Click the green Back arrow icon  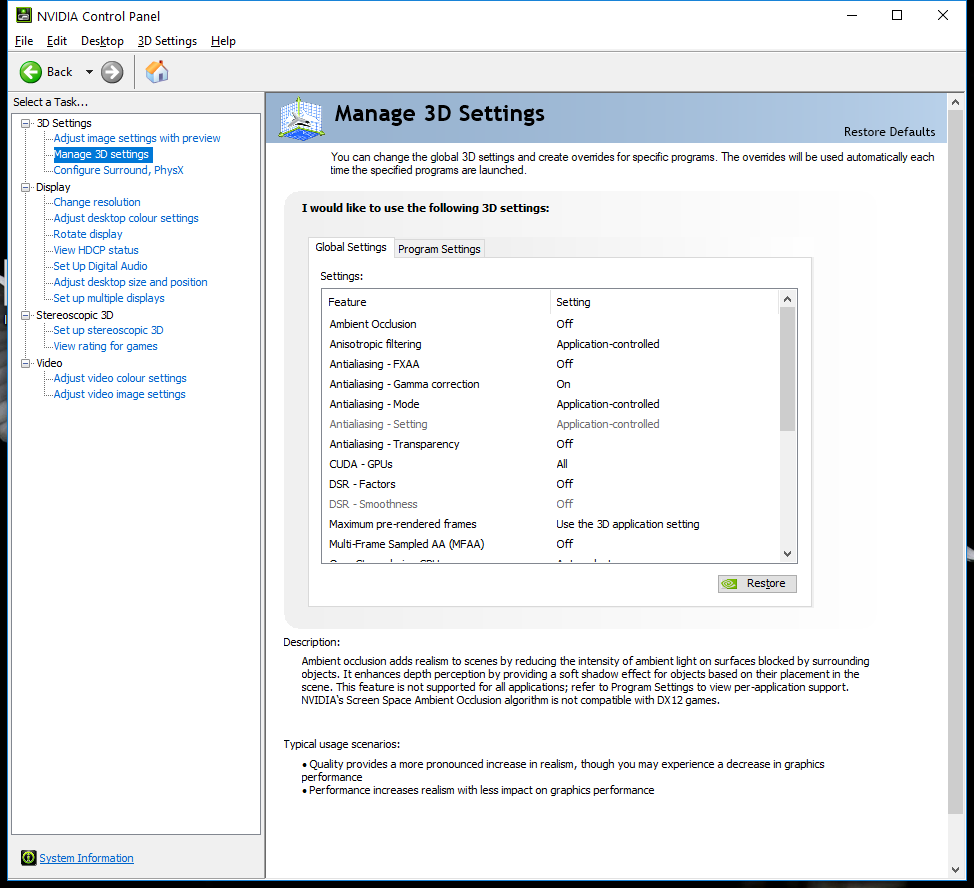(30, 72)
